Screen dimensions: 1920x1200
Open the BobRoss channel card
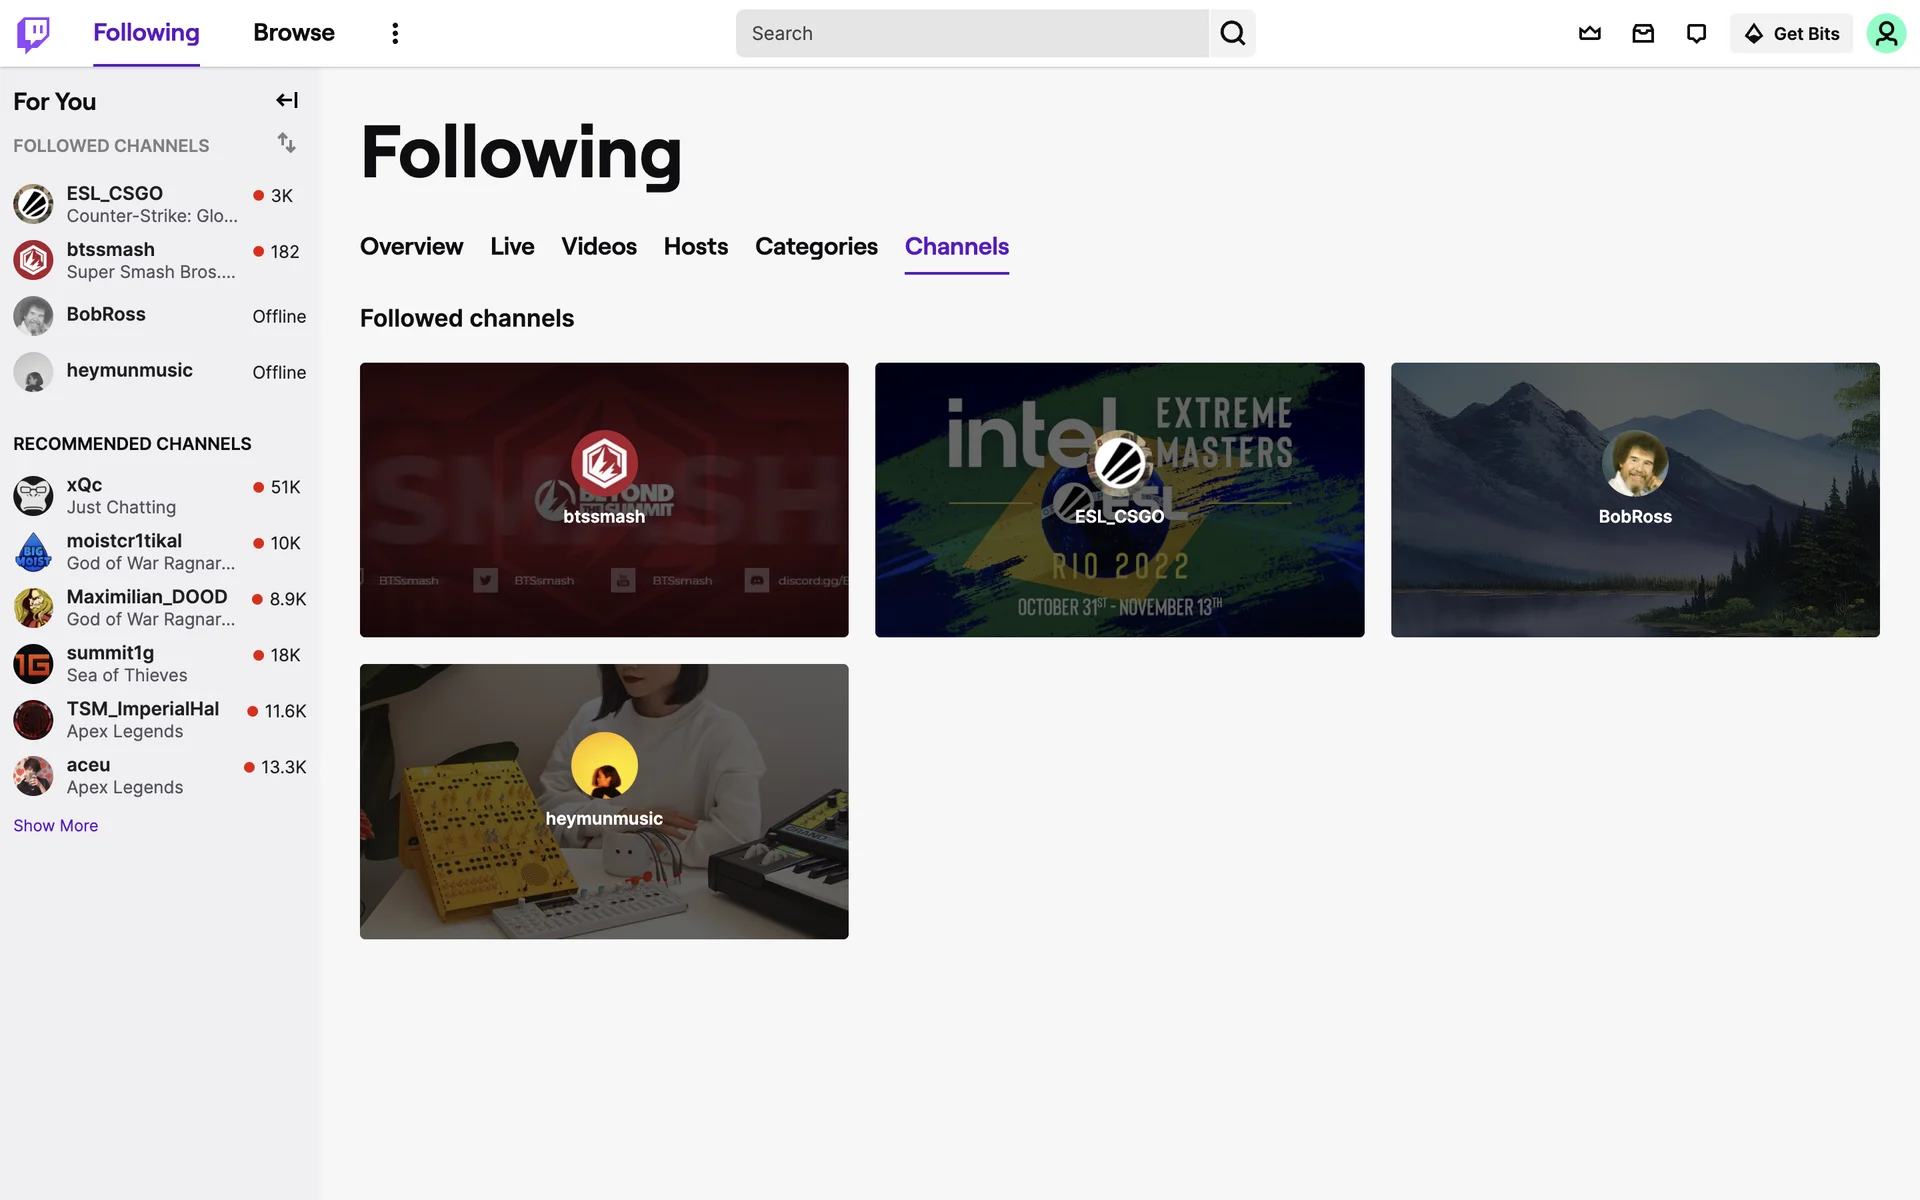pyautogui.click(x=1634, y=499)
